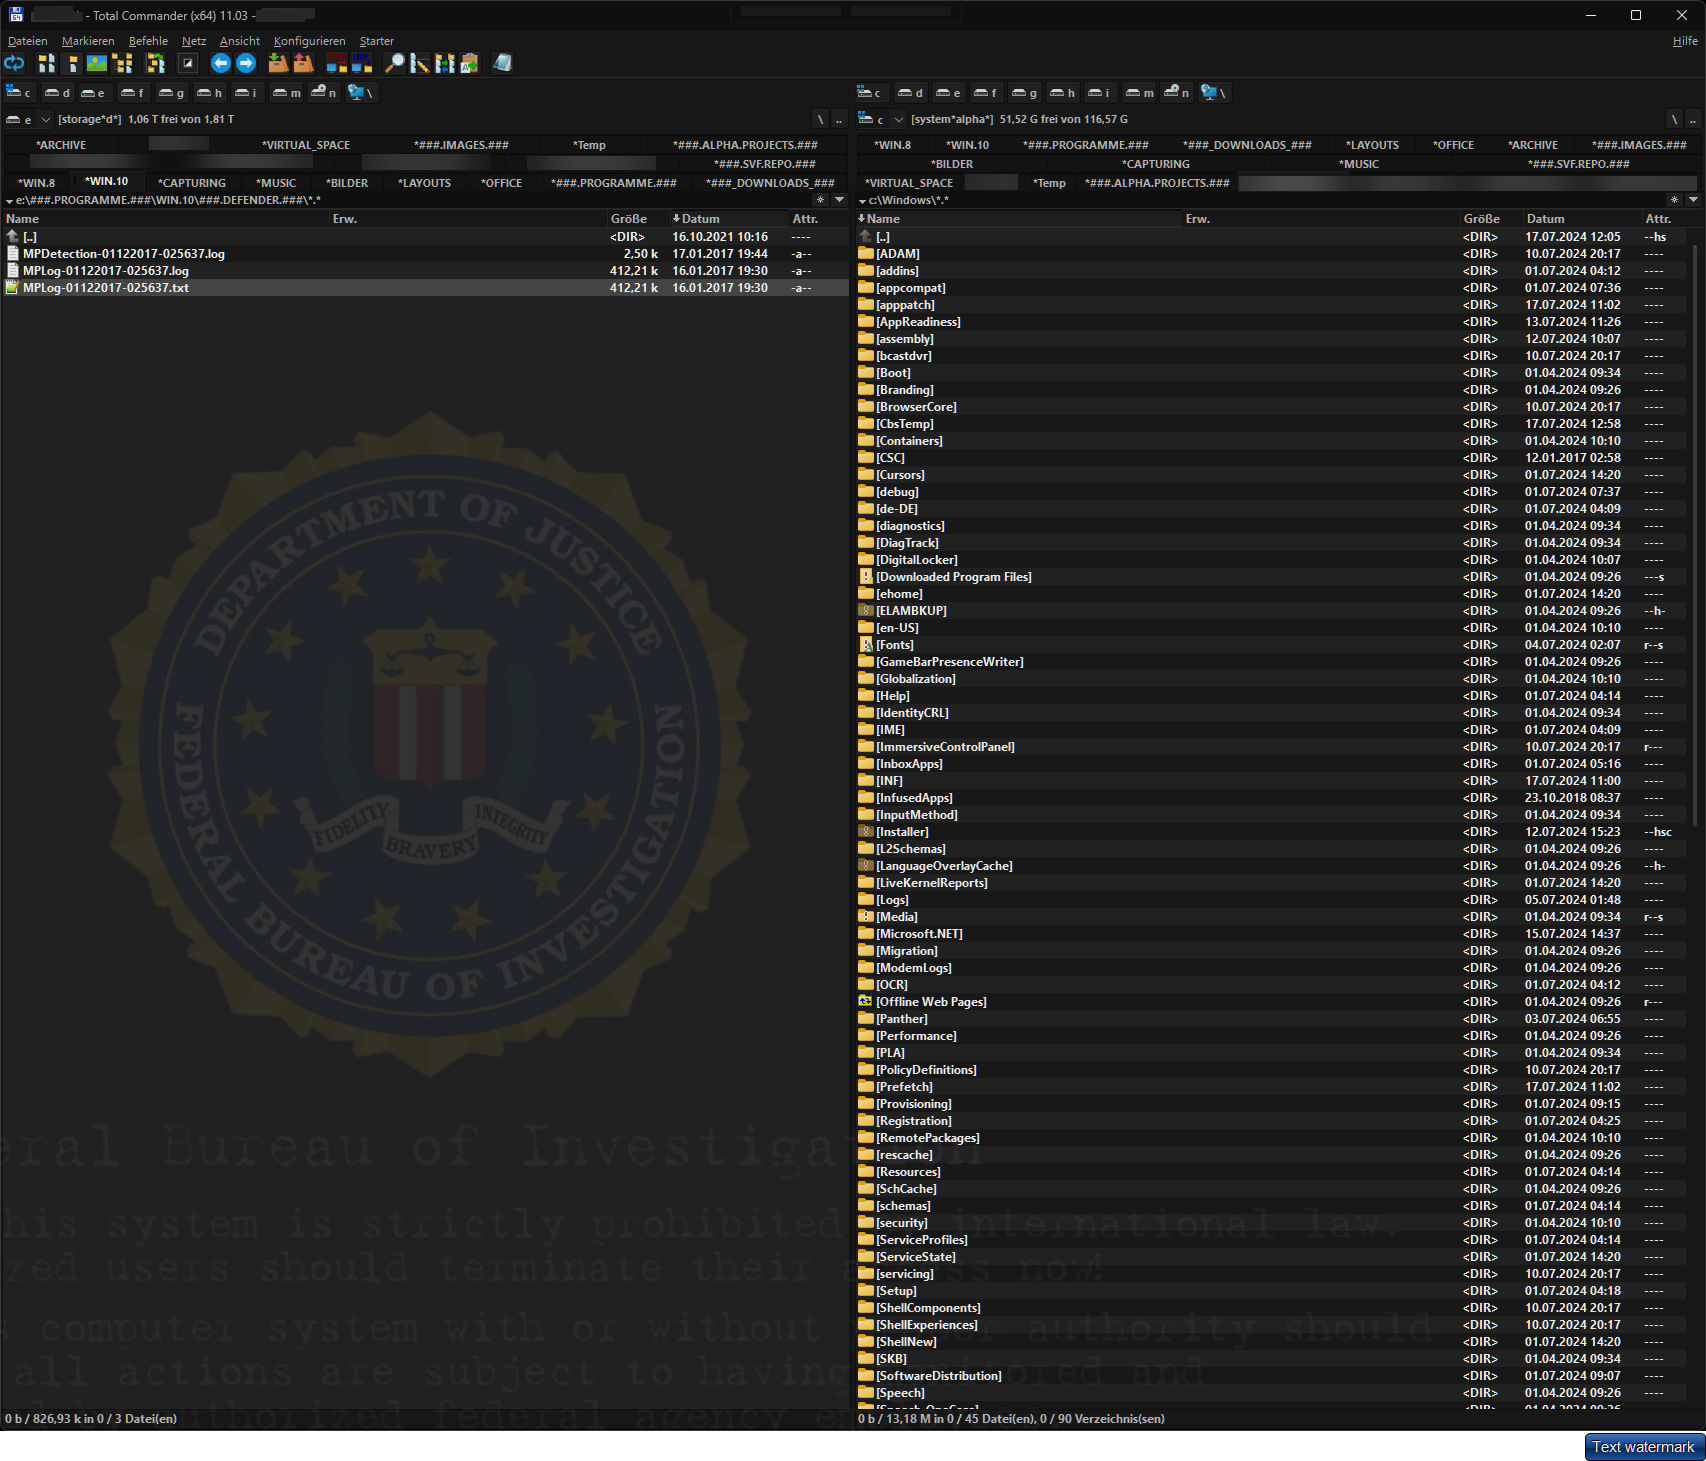
Task: Sort left panel by Größe column
Action: (x=636, y=218)
